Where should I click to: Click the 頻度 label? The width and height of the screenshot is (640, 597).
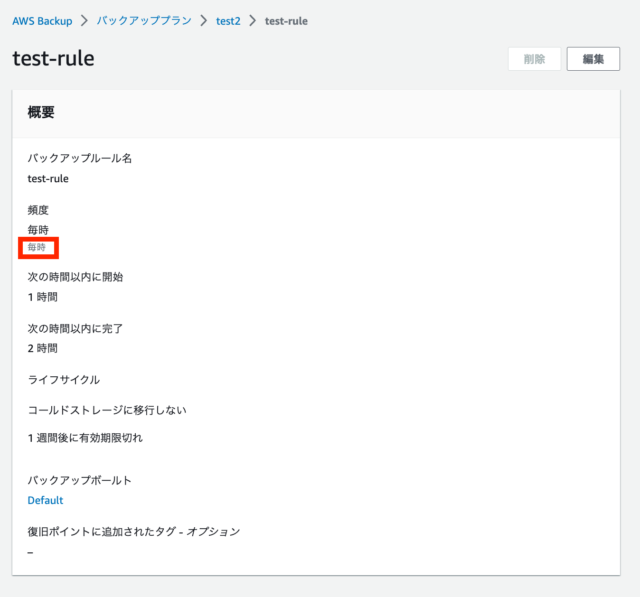tap(38, 210)
